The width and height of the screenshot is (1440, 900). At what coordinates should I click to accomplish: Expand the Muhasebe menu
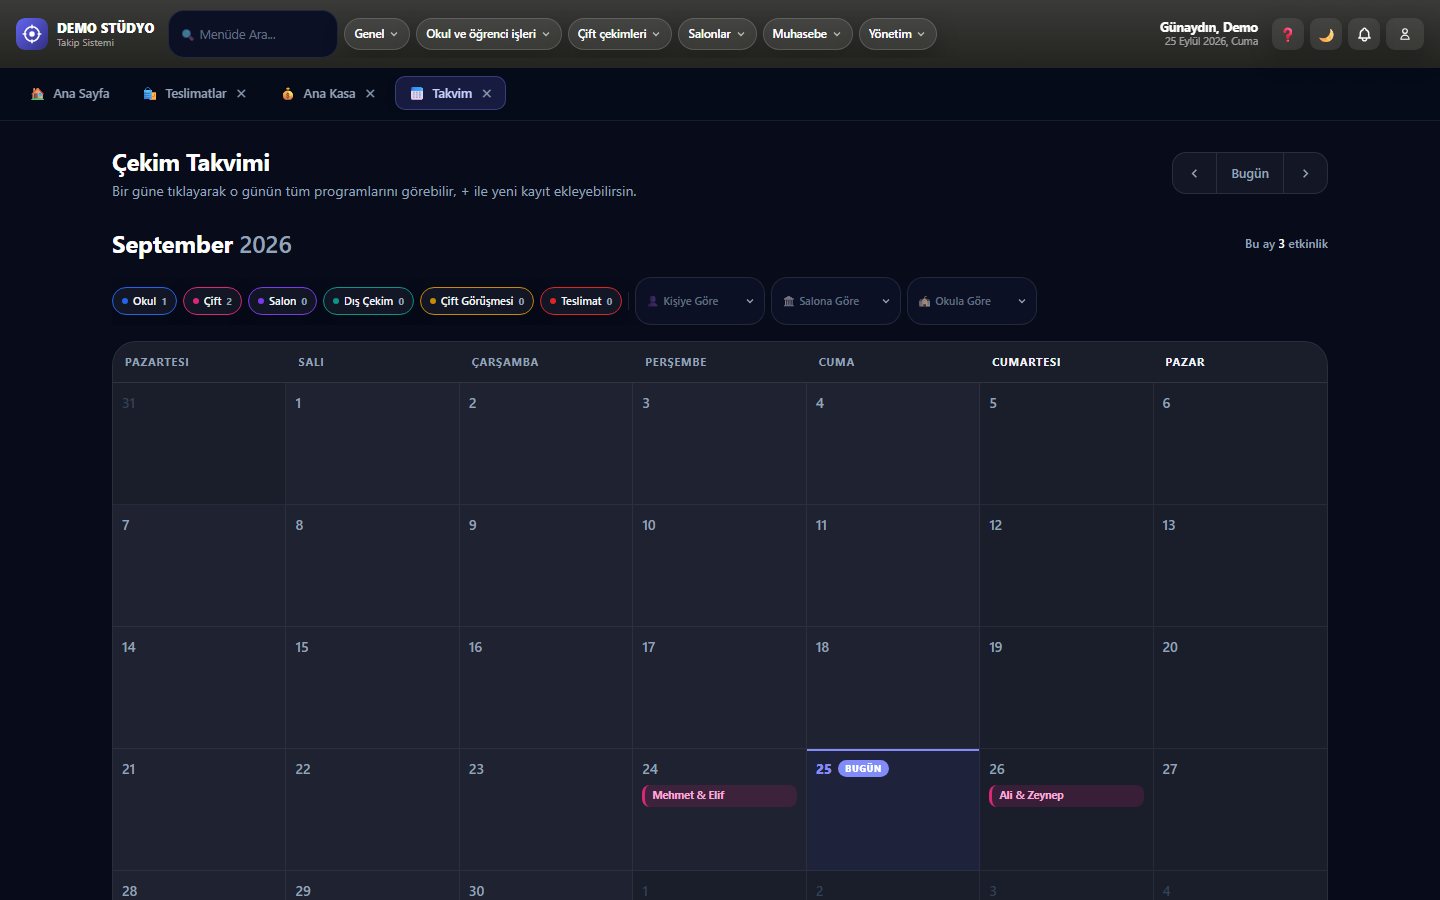[x=807, y=34]
